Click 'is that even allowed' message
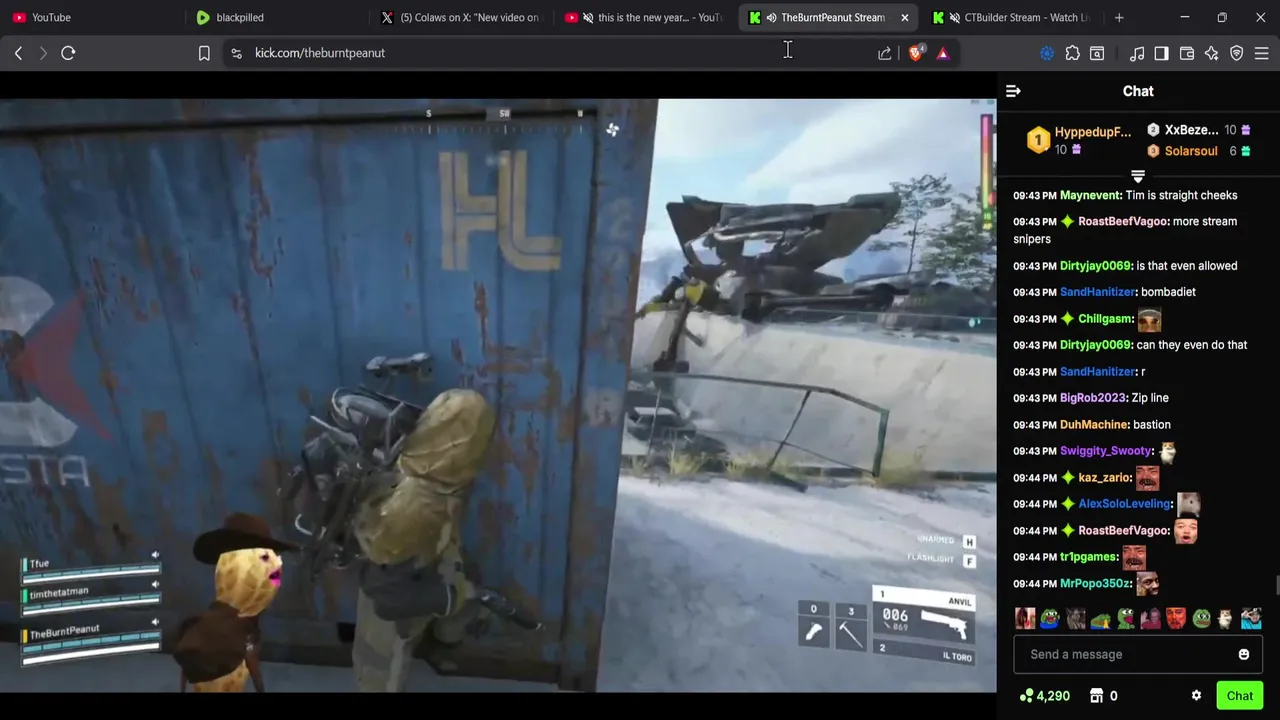This screenshot has width=1280, height=720. [x=1187, y=266]
